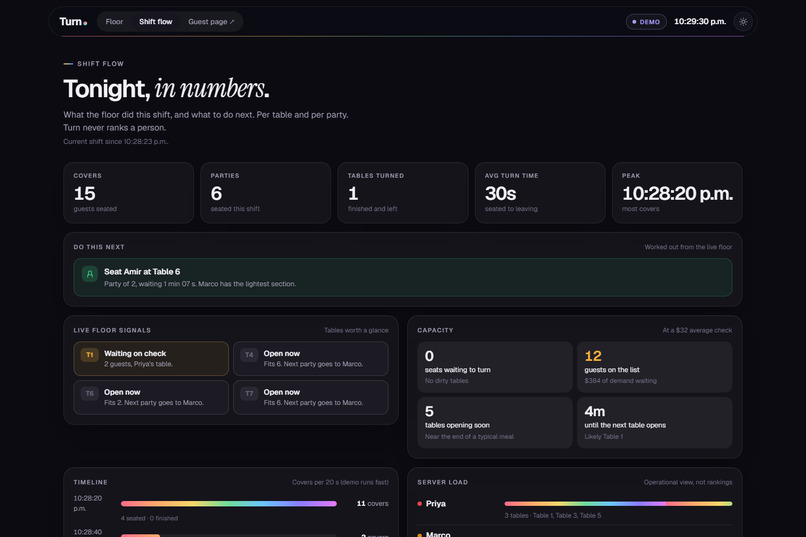Click the T6 table badge
Screen dimensions: 806x537
(x=89, y=394)
